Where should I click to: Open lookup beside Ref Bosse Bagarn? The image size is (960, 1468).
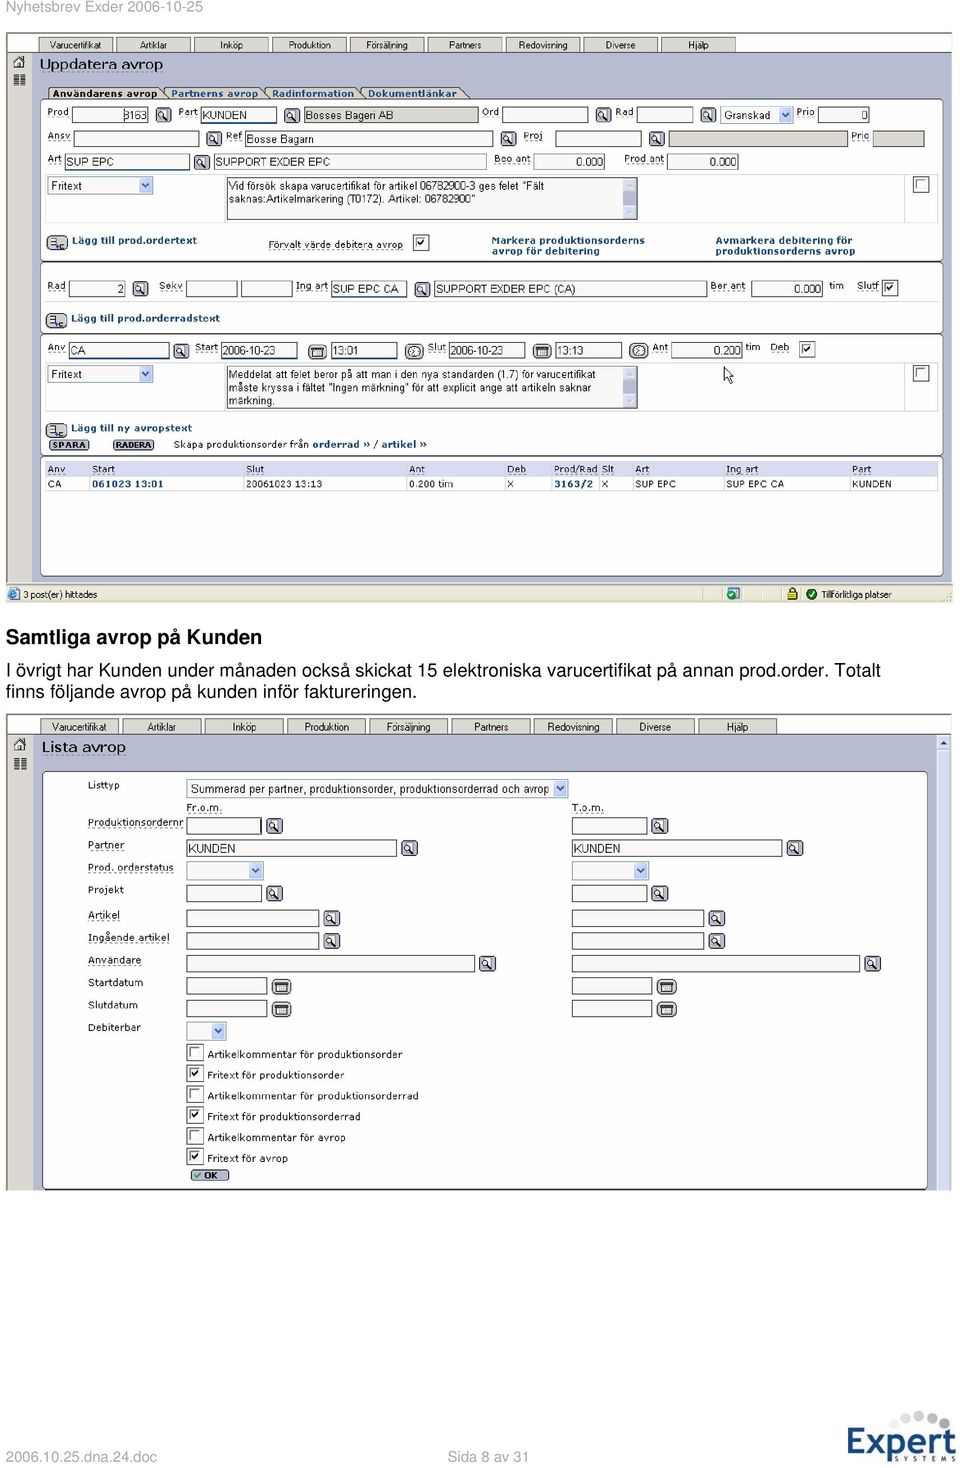[x=508, y=139]
